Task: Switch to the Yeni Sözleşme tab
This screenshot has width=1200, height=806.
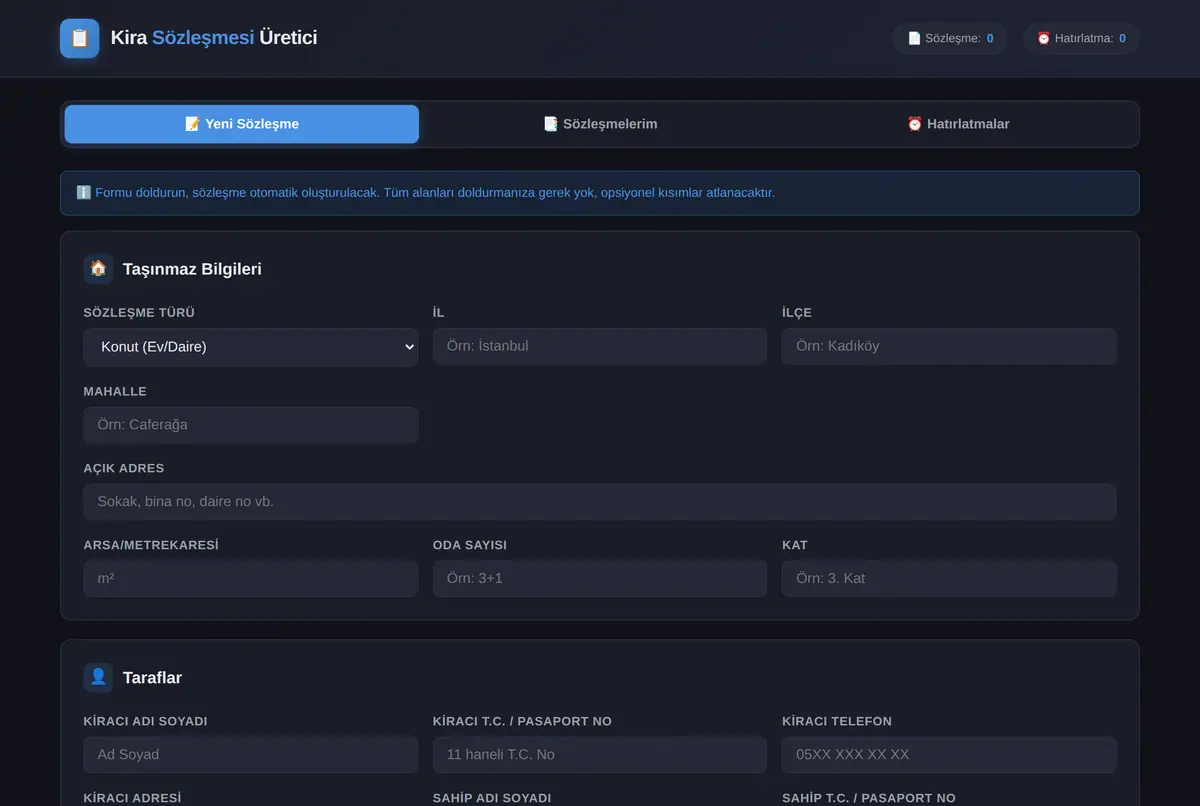Action: tap(242, 124)
